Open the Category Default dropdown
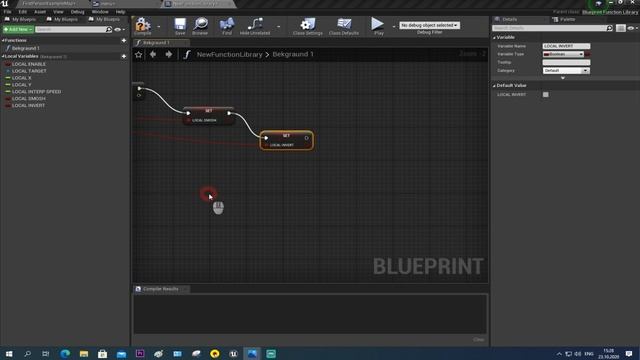640x360 pixels. coord(566,71)
